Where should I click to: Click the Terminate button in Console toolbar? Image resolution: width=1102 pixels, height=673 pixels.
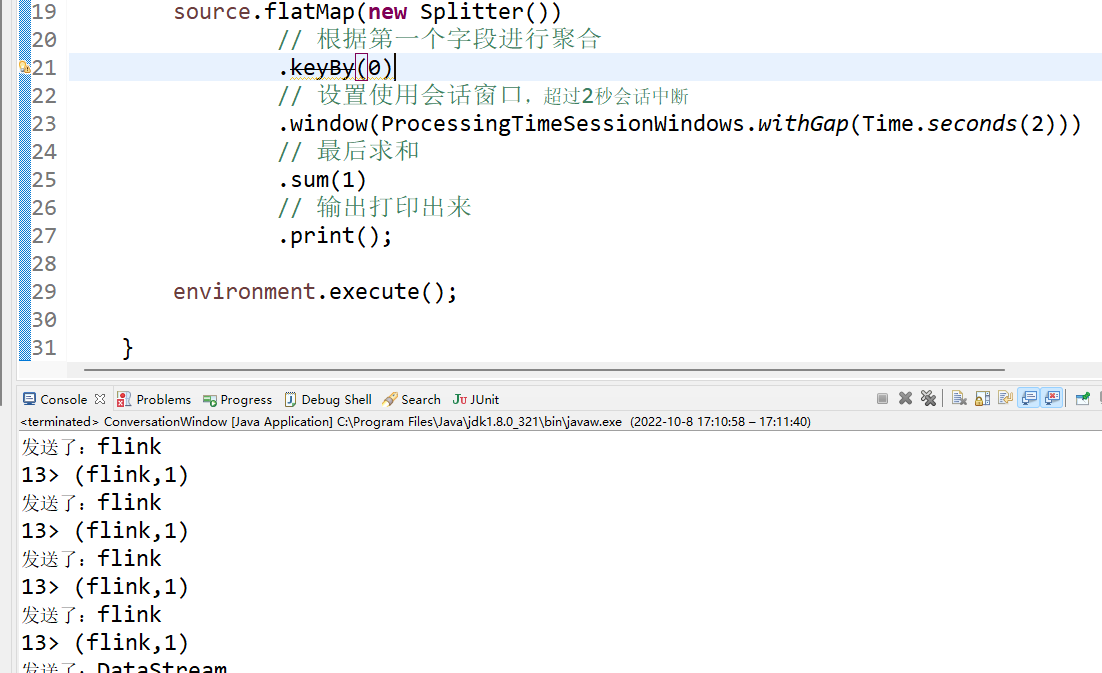882,398
